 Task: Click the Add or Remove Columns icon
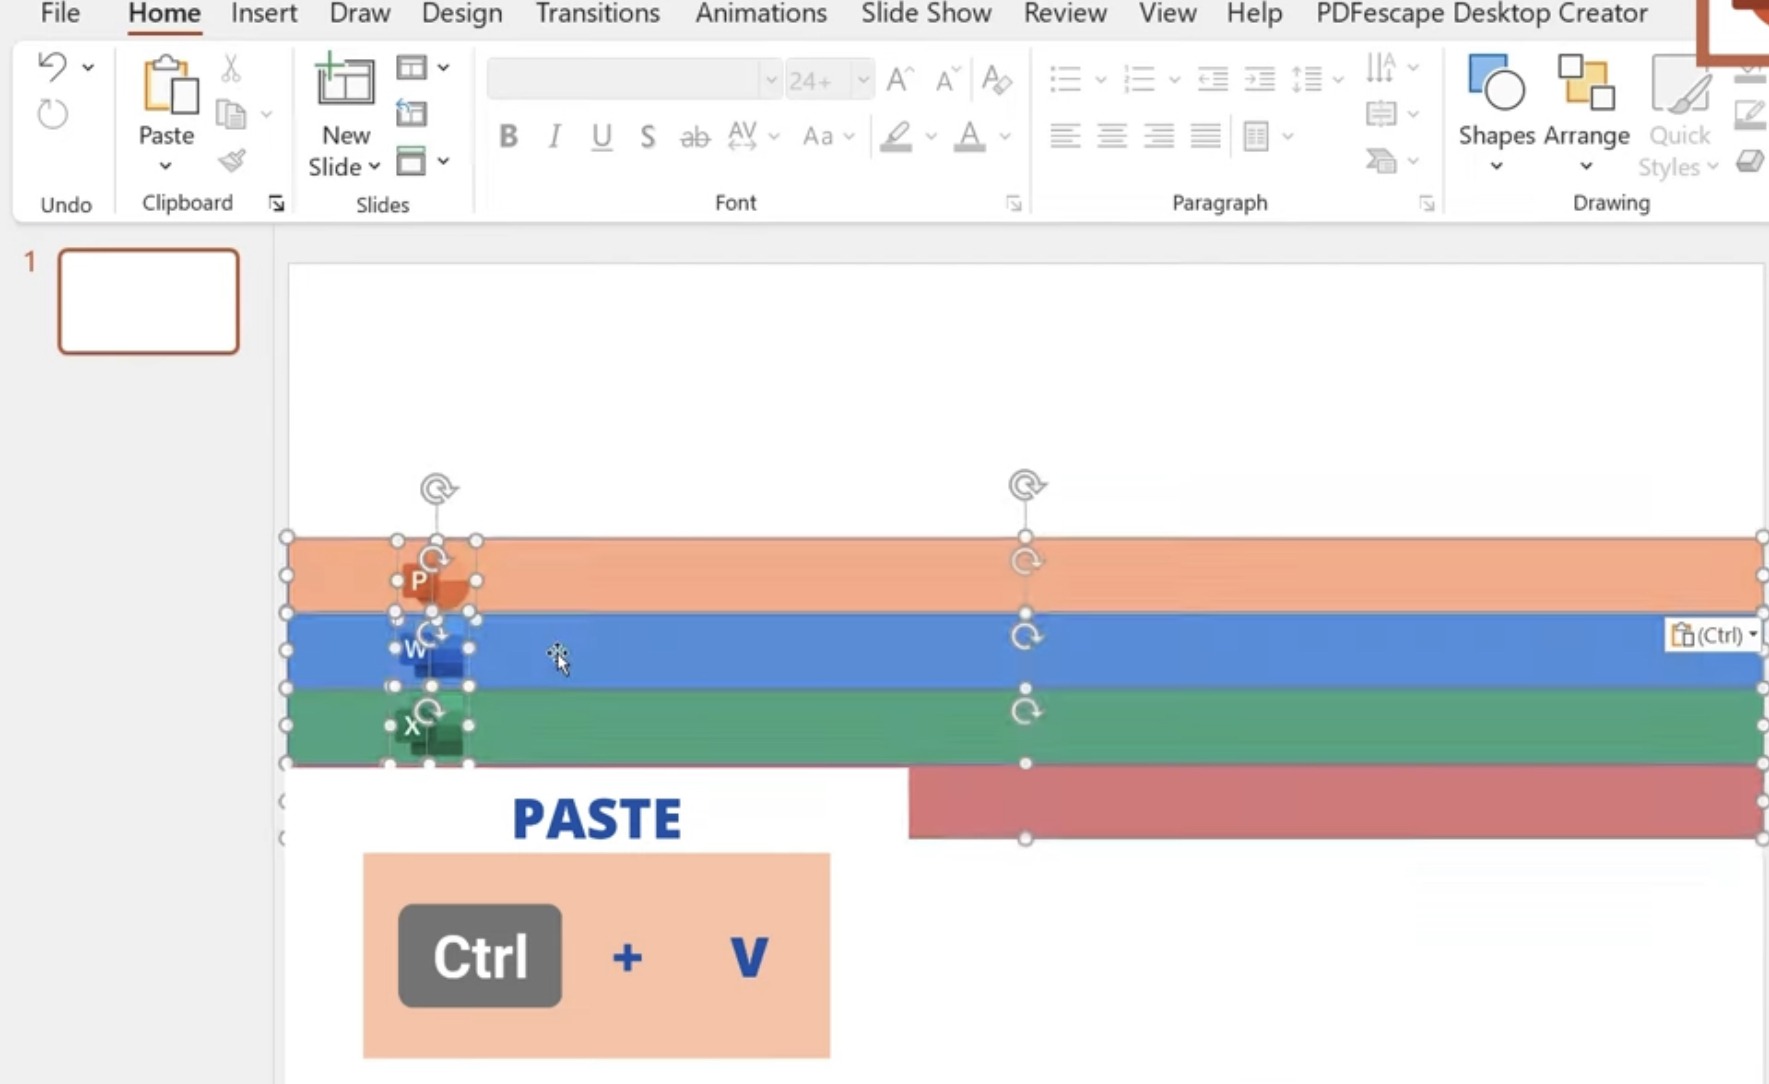tap(1256, 136)
